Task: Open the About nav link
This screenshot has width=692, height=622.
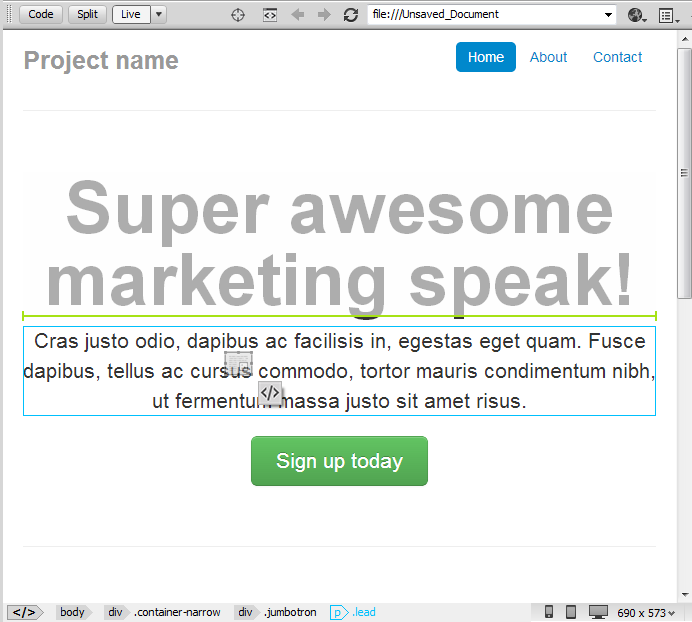Action: [548, 57]
